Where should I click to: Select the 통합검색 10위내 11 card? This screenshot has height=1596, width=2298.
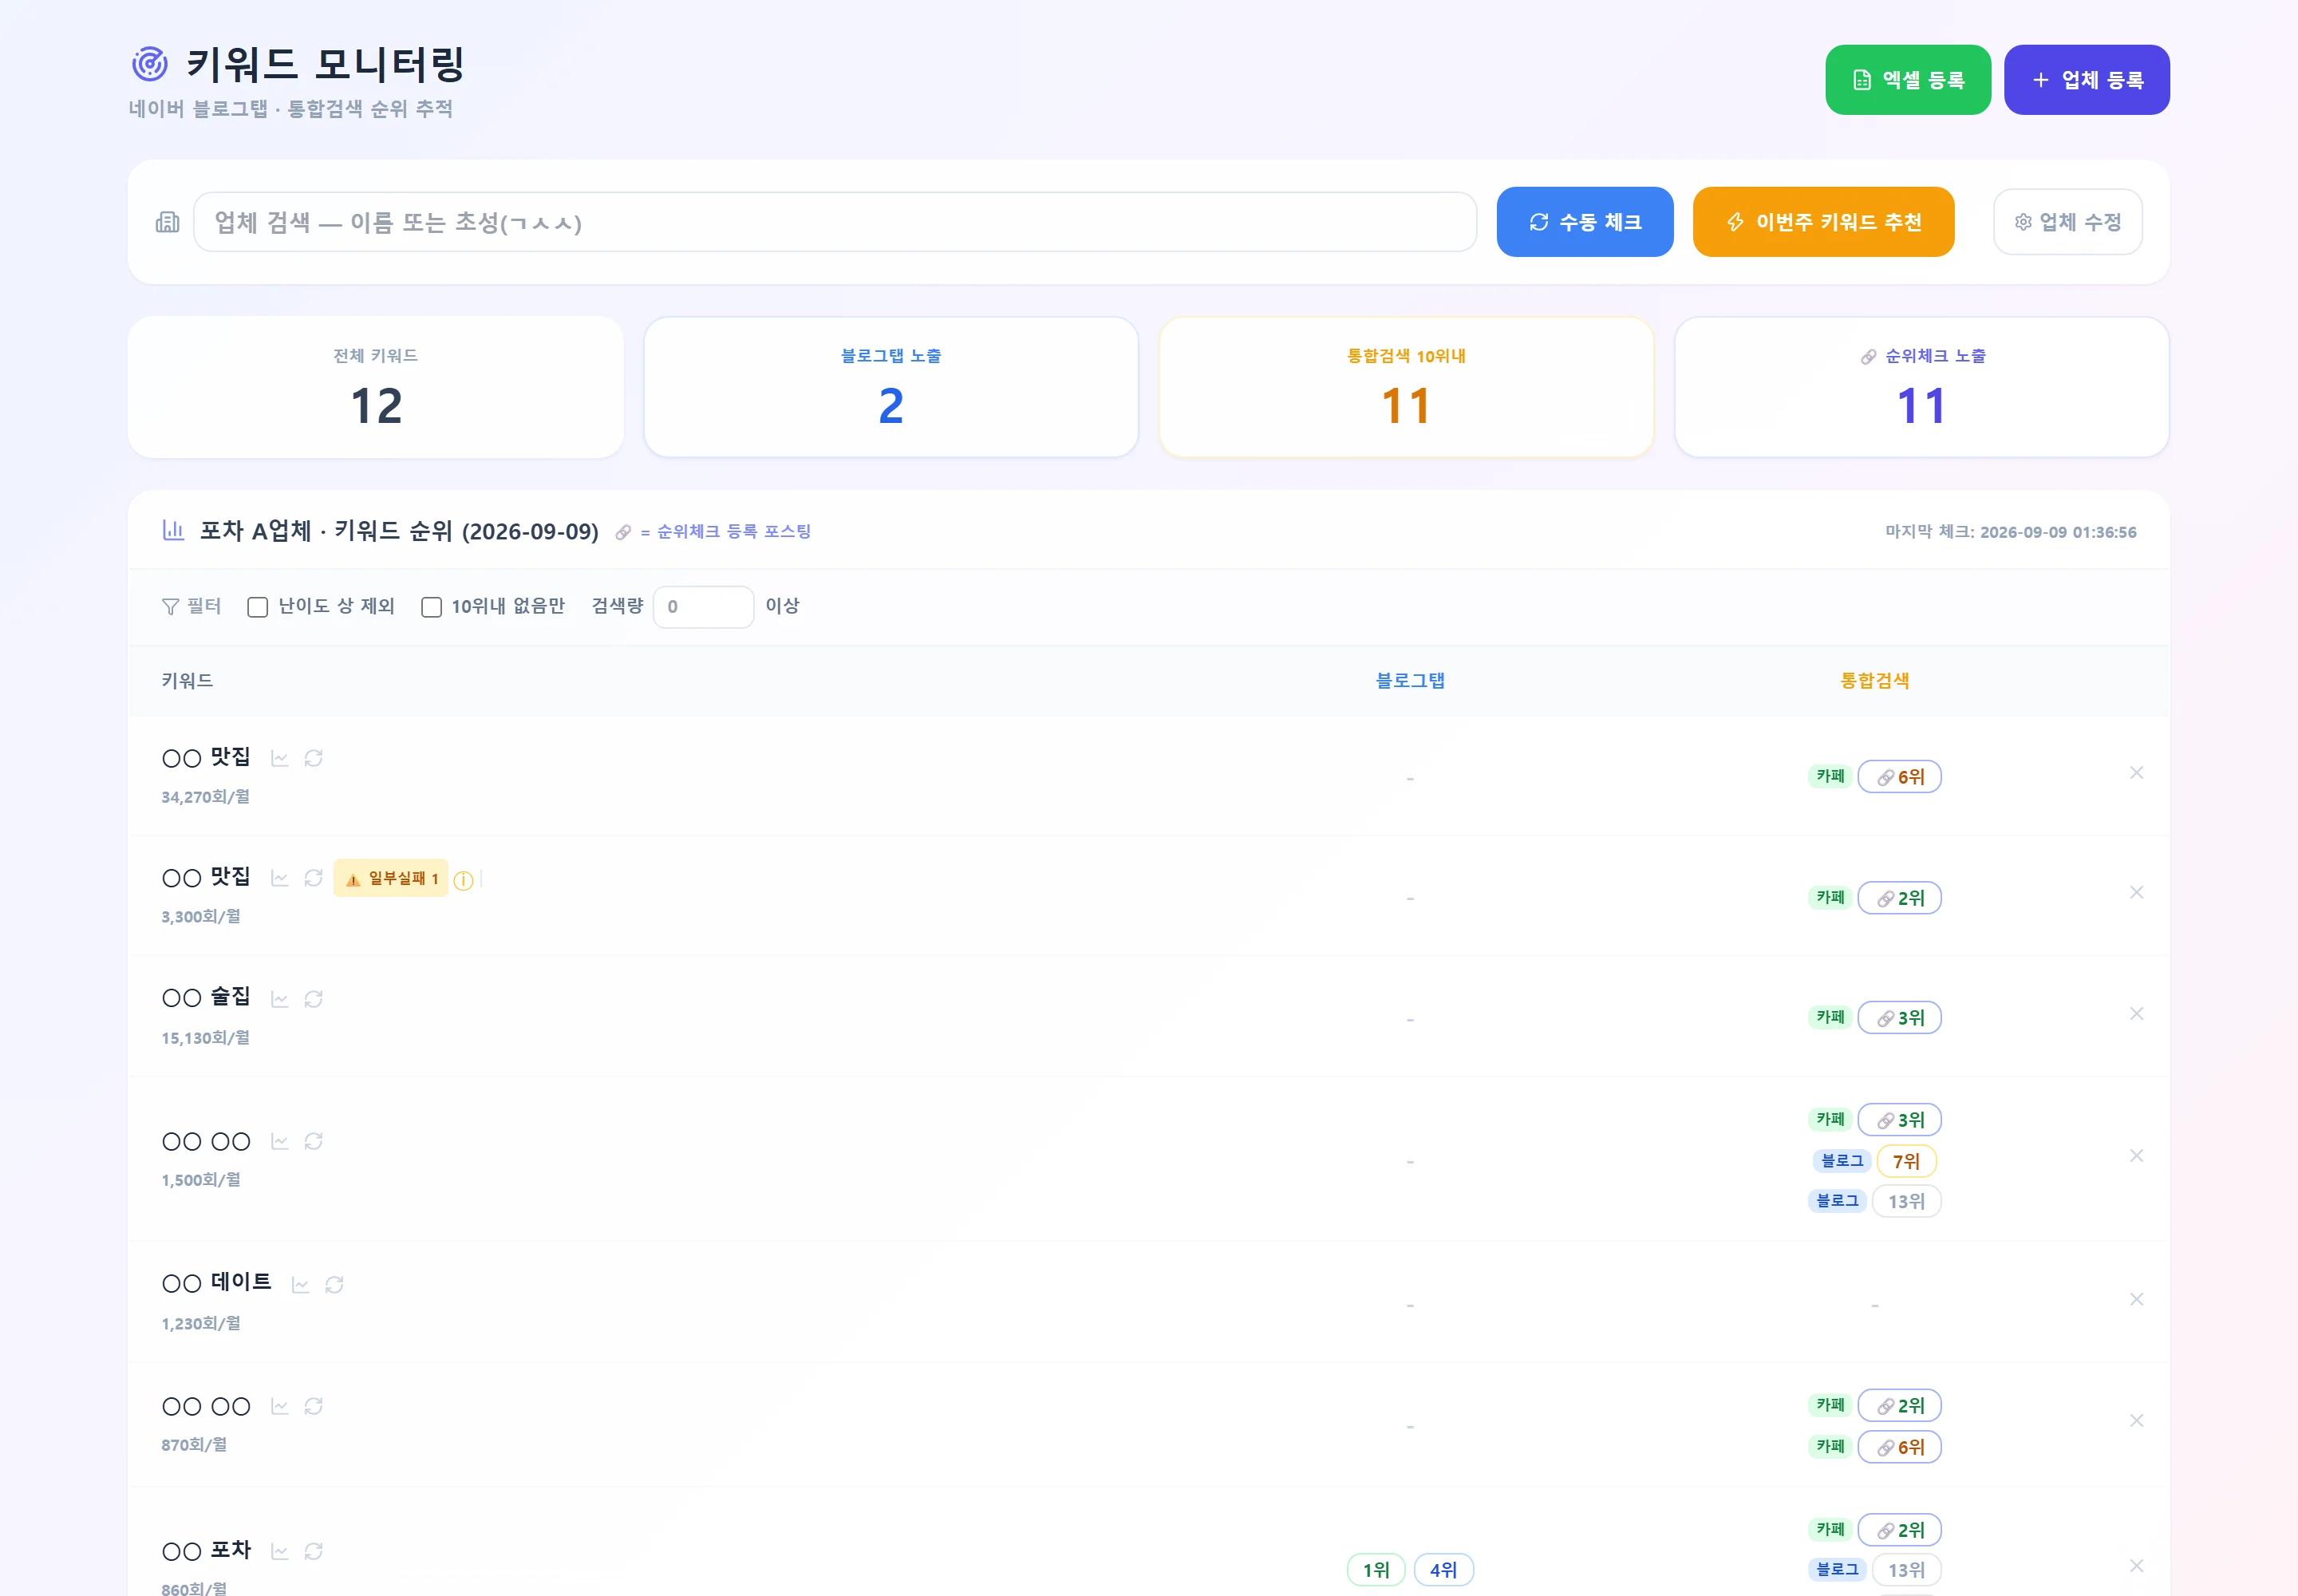(1406, 387)
